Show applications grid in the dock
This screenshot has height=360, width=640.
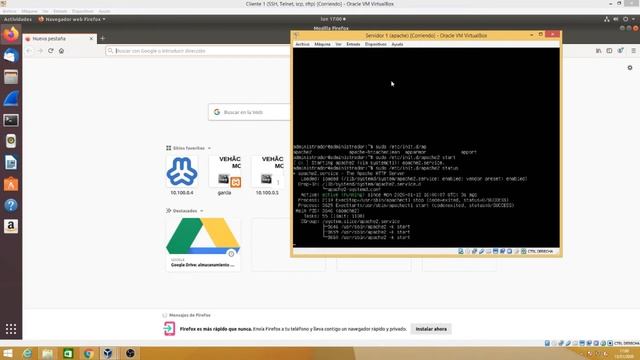[x=11, y=329]
